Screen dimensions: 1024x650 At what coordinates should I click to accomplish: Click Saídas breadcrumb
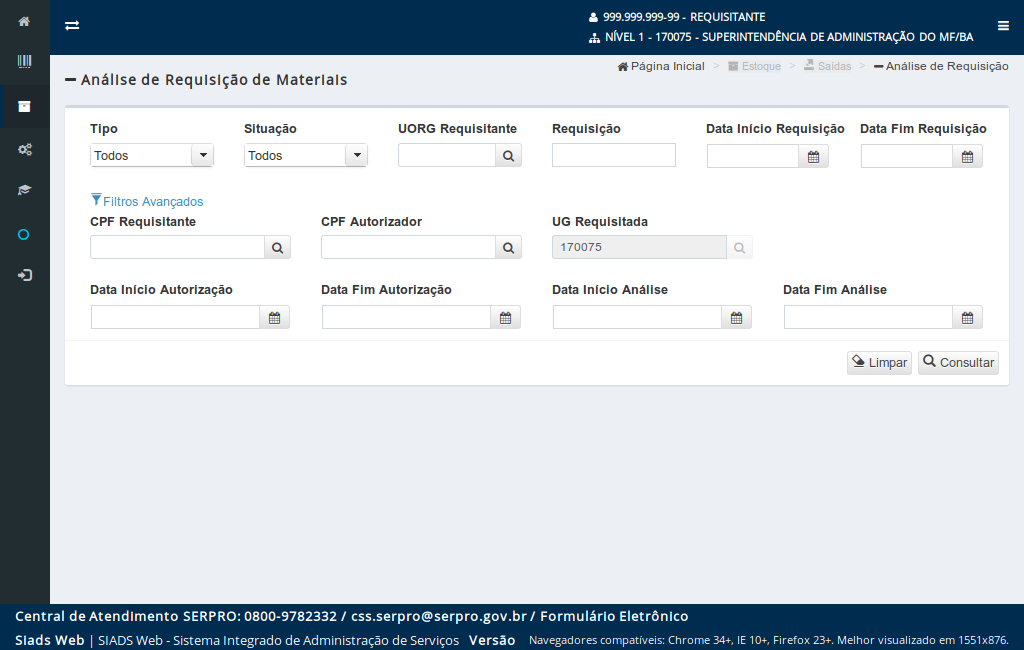[x=827, y=66]
